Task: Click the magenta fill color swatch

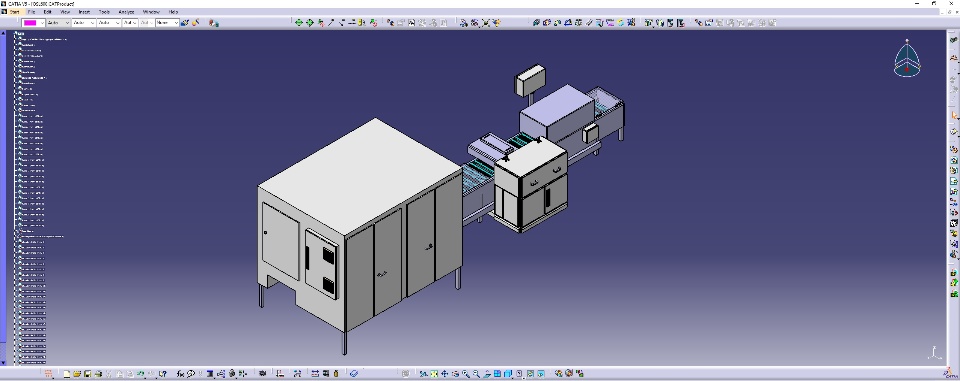Action: click(30, 23)
